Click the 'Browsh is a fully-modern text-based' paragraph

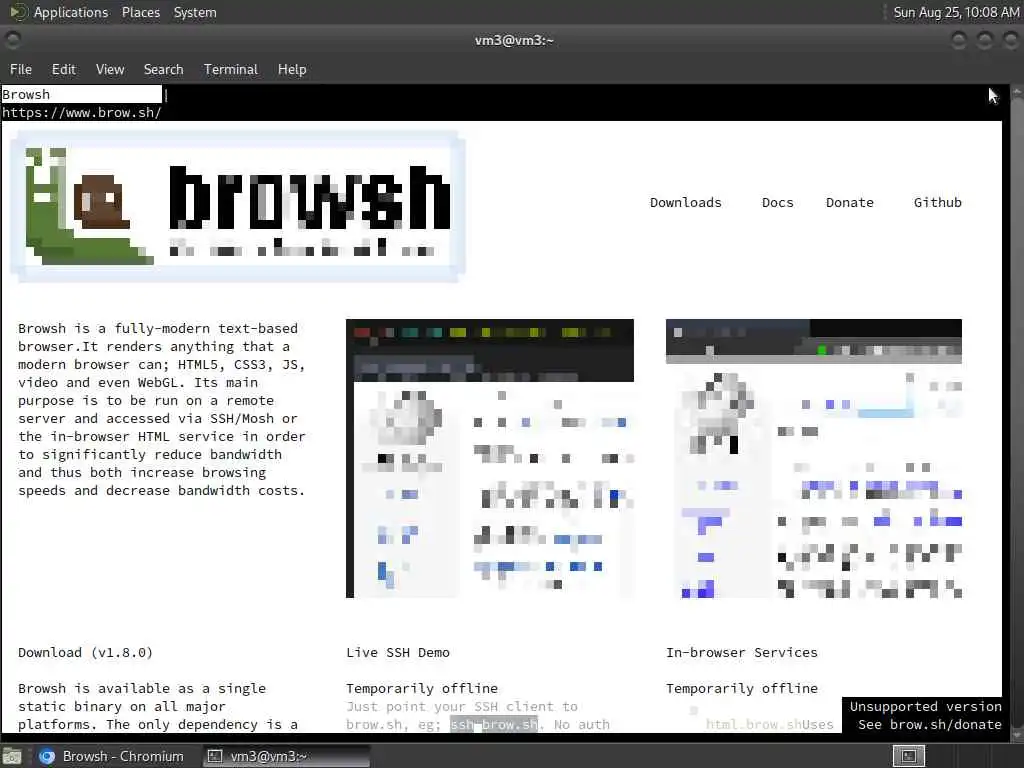pyautogui.click(x=161, y=409)
